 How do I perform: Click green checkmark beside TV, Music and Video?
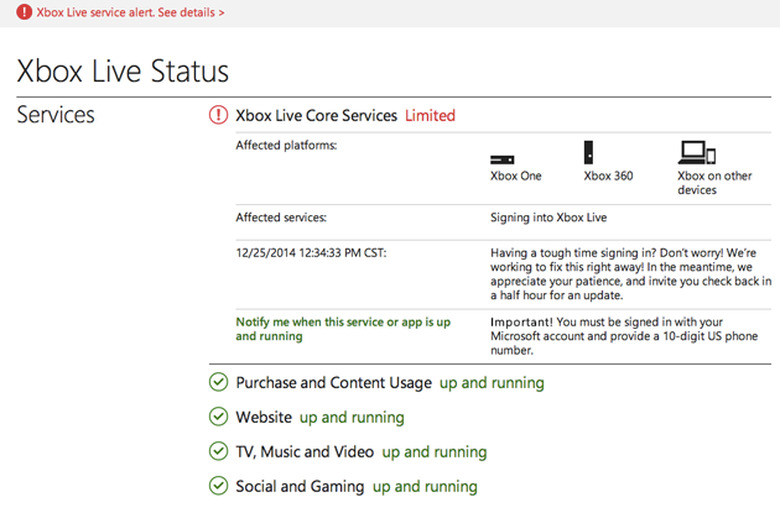click(x=218, y=452)
